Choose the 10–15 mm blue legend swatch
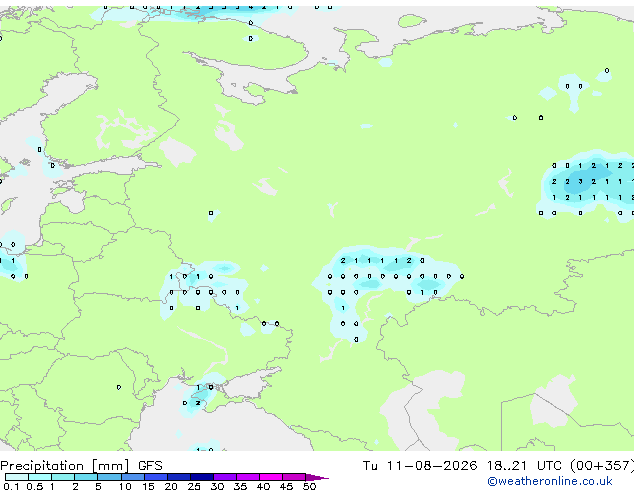 click(132, 477)
